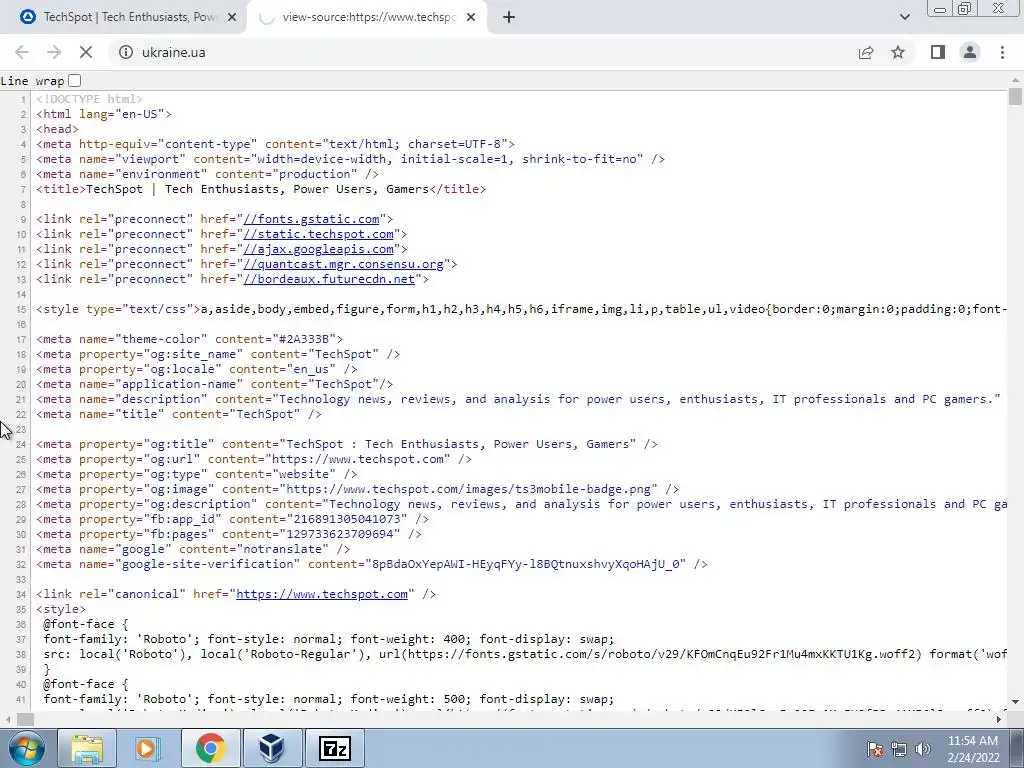Click the <!DOCTYPE html> line

click(x=89, y=99)
